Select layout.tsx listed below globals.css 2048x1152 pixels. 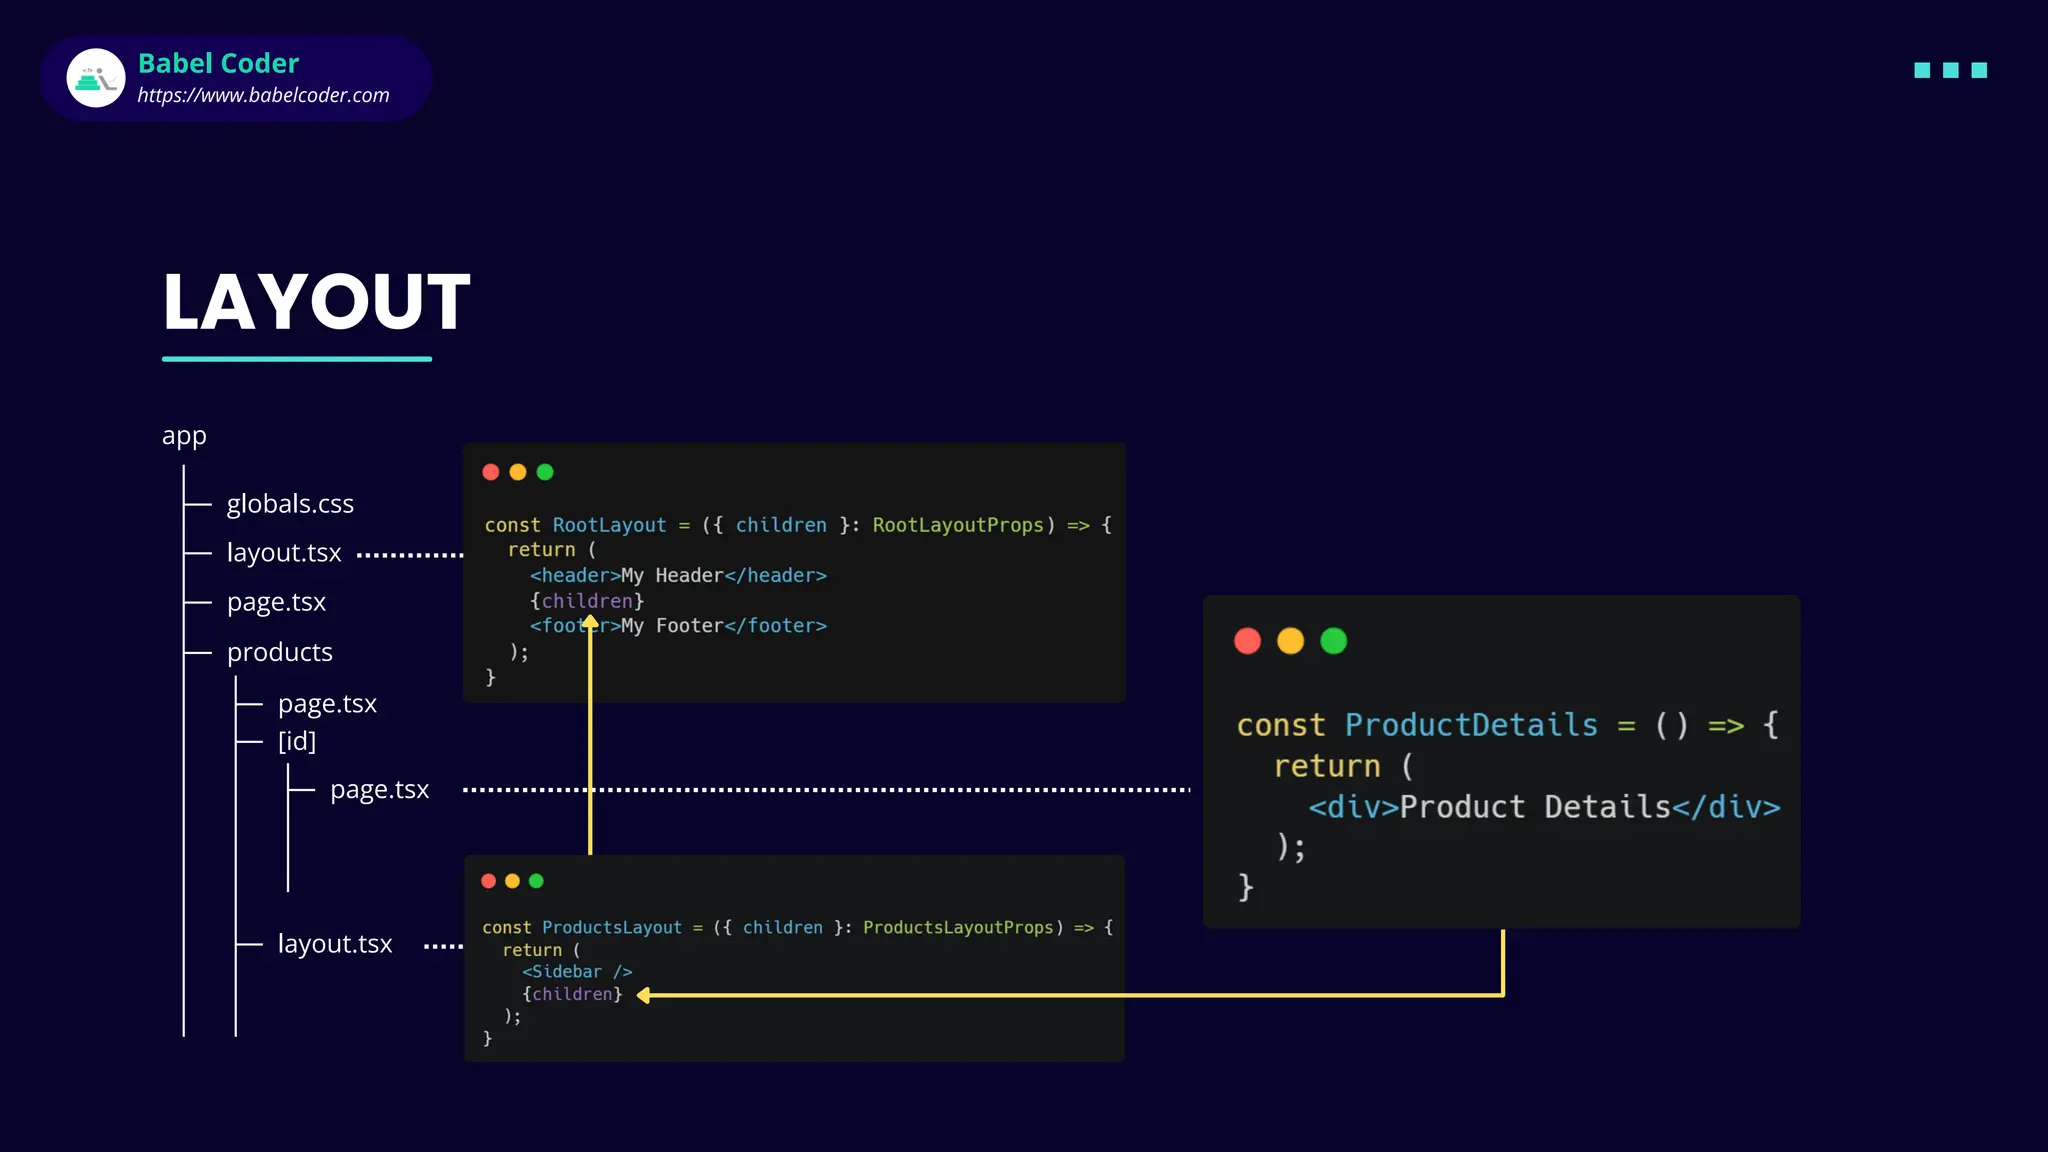[284, 553]
